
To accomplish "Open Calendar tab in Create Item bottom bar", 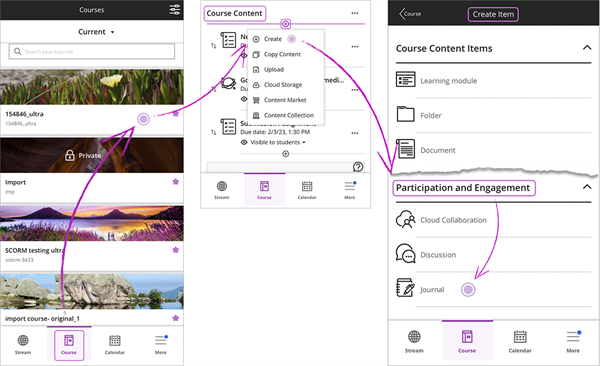I will [x=520, y=341].
